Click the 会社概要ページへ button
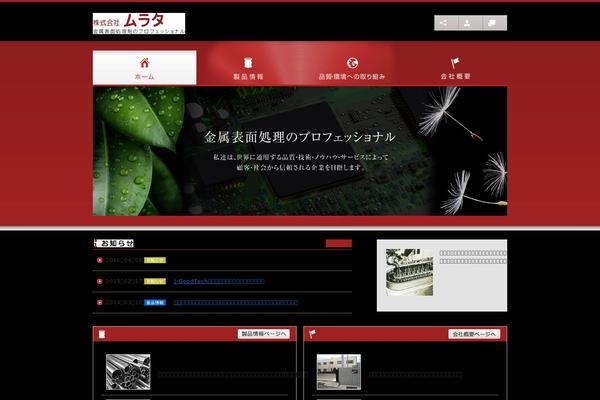Image resolution: width=600 pixels, height=400 pixels. click(x=474, y=334)
